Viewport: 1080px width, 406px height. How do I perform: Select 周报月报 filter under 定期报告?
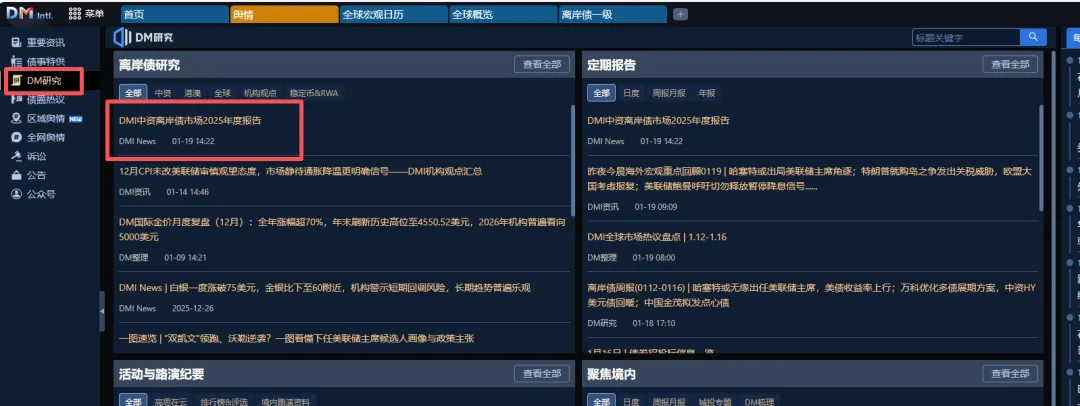pos(669,93)
